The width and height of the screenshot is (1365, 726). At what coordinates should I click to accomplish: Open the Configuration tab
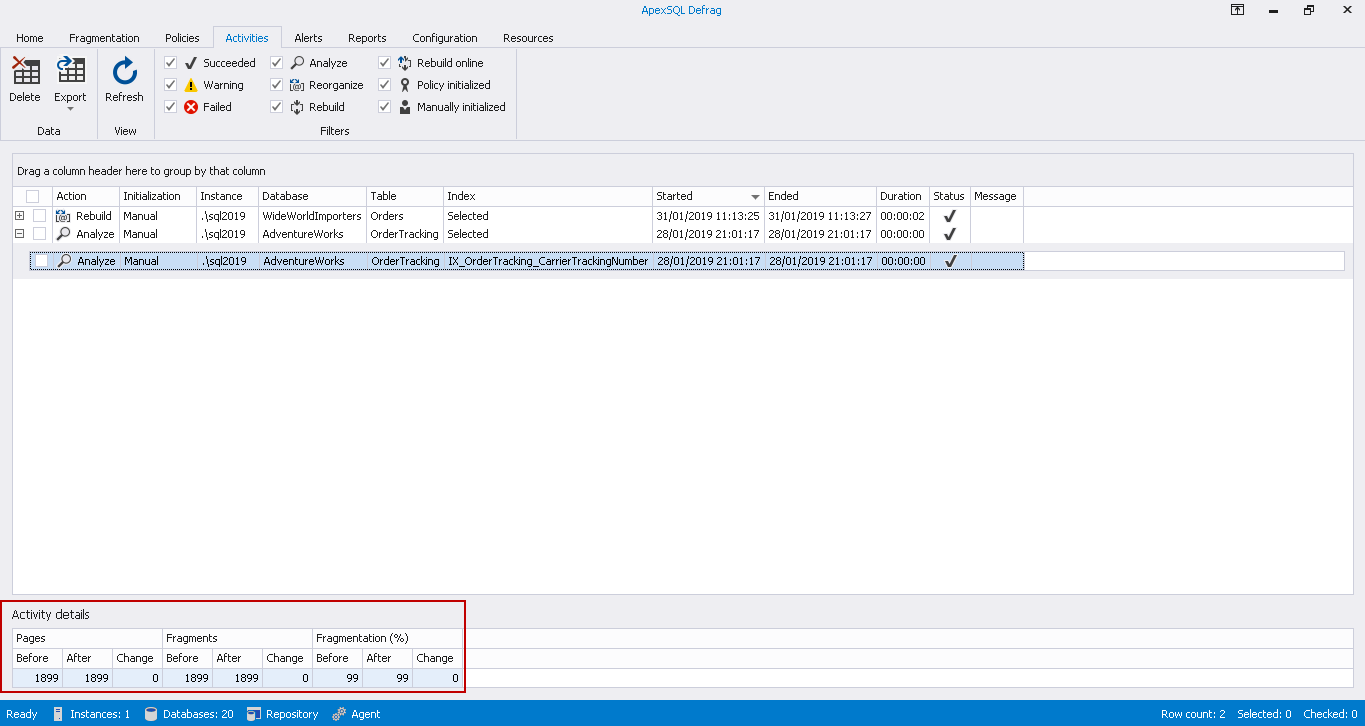tap(444, 38)
